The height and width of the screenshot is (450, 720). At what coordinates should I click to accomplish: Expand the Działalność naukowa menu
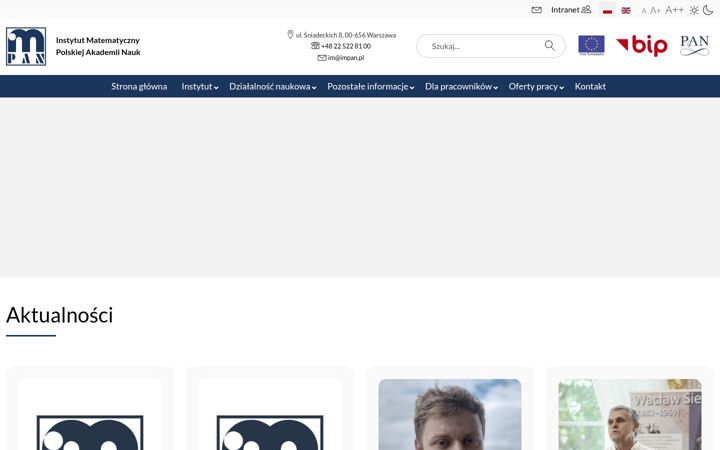tap(273, 86)
